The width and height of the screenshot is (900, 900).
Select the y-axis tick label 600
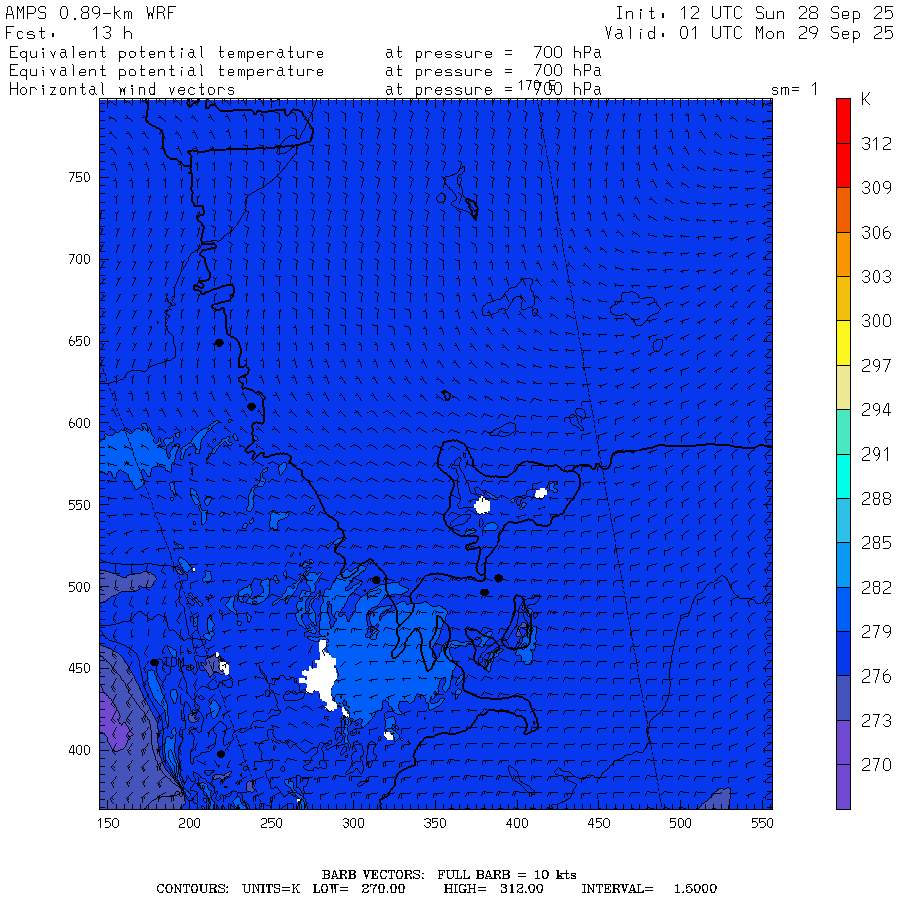coord(79,423)
